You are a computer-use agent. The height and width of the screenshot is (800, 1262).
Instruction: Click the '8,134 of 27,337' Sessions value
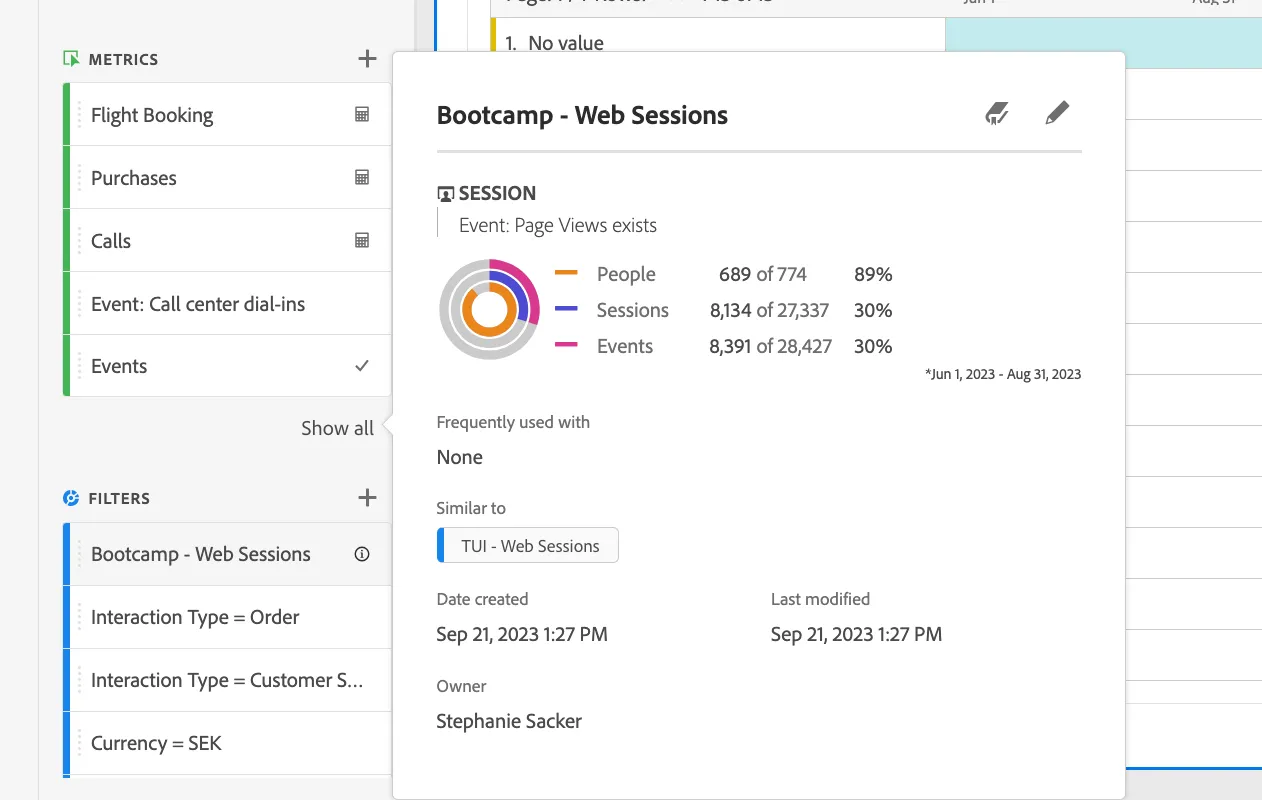pyautogui.click(x=769, y=310)
